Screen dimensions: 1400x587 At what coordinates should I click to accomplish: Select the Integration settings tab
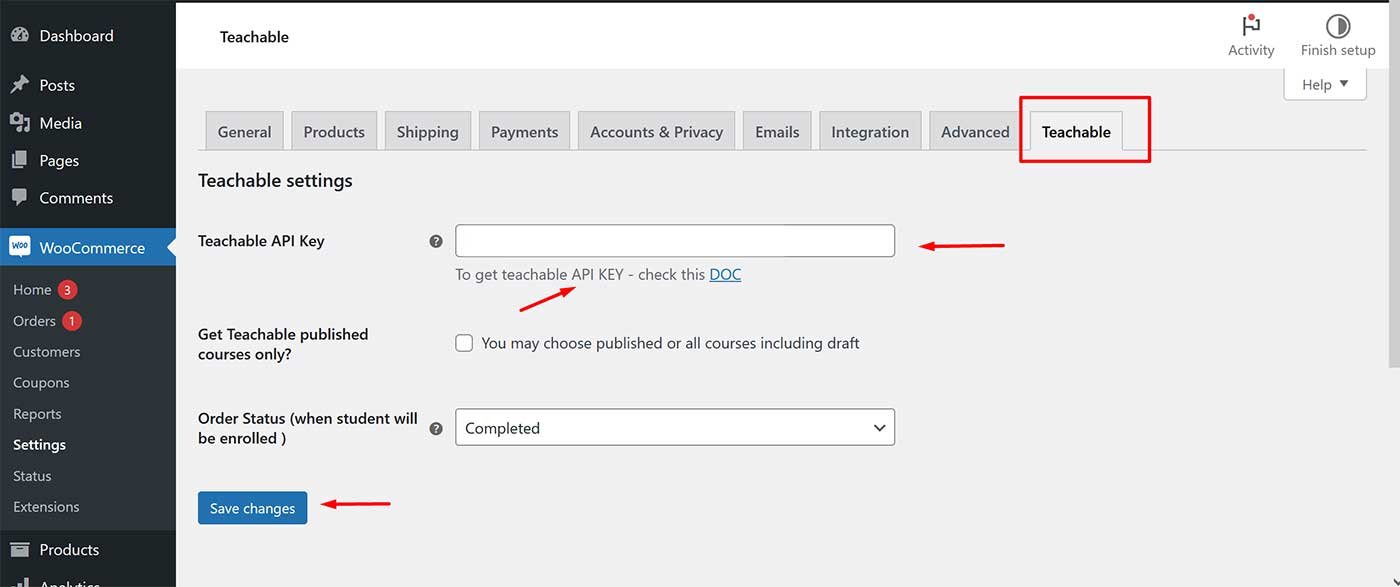[x=869, y=132]
